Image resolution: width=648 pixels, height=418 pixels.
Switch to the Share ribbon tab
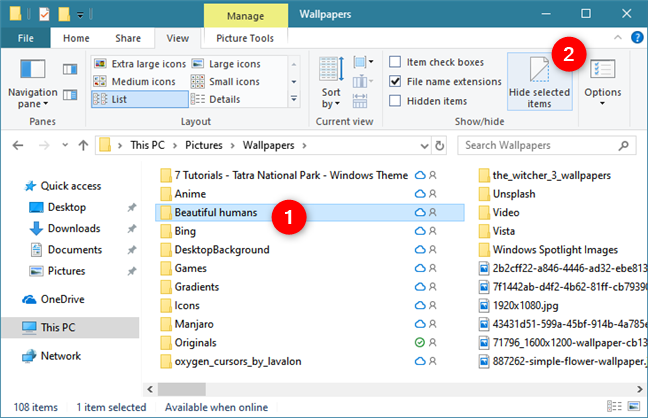(x=128, y=38)
